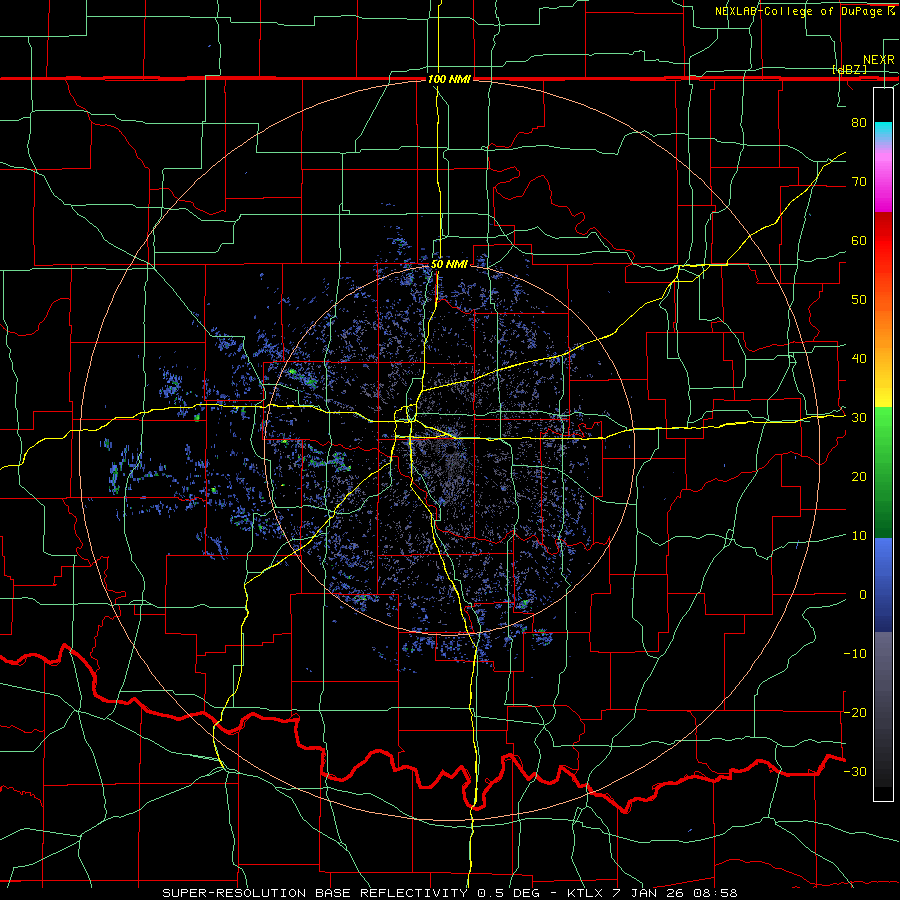
Task: Click the 20 value on the dBZ scale
Action: 859,477
